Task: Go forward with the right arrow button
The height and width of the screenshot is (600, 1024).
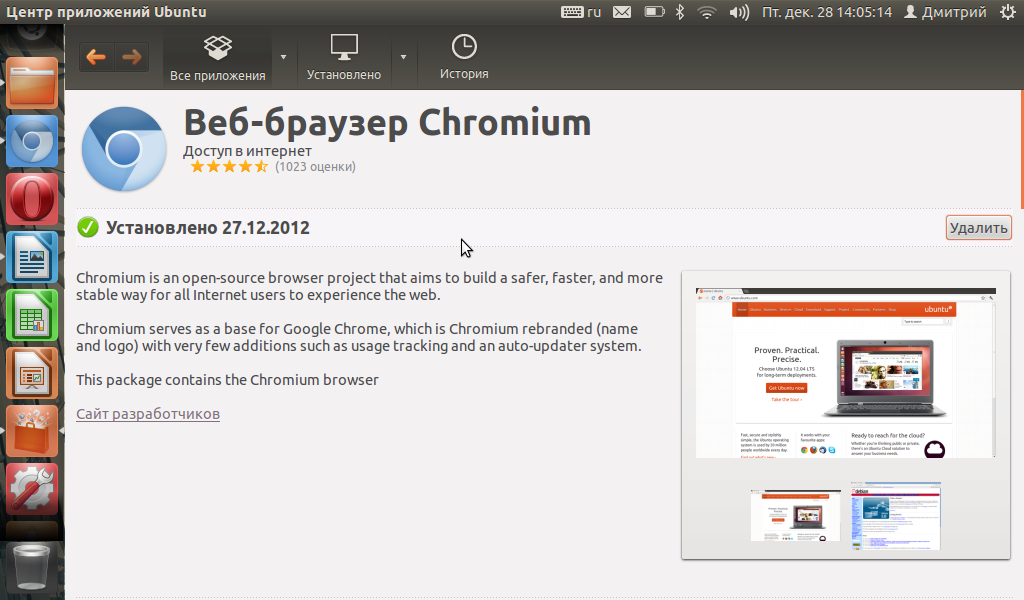Action: point(132,57)
